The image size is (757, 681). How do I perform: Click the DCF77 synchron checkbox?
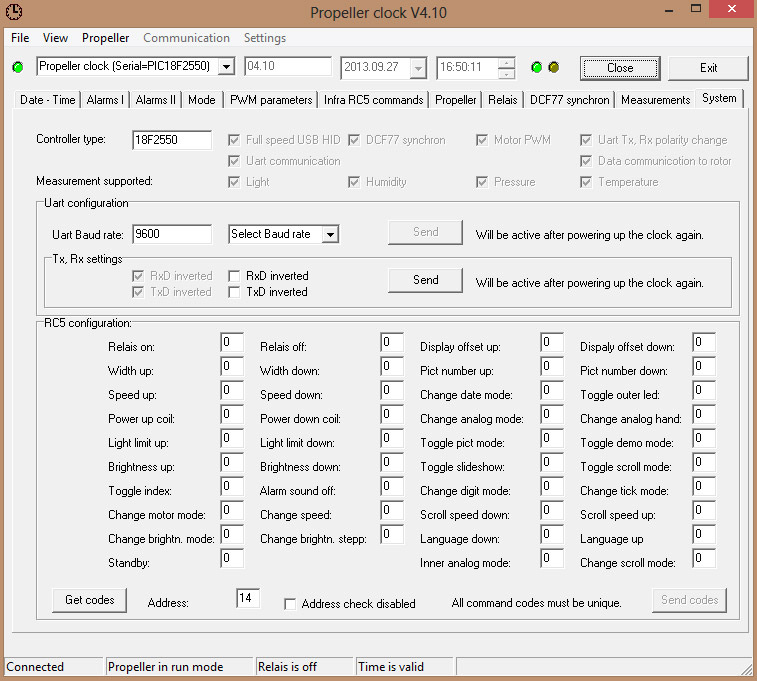[354, 140]
